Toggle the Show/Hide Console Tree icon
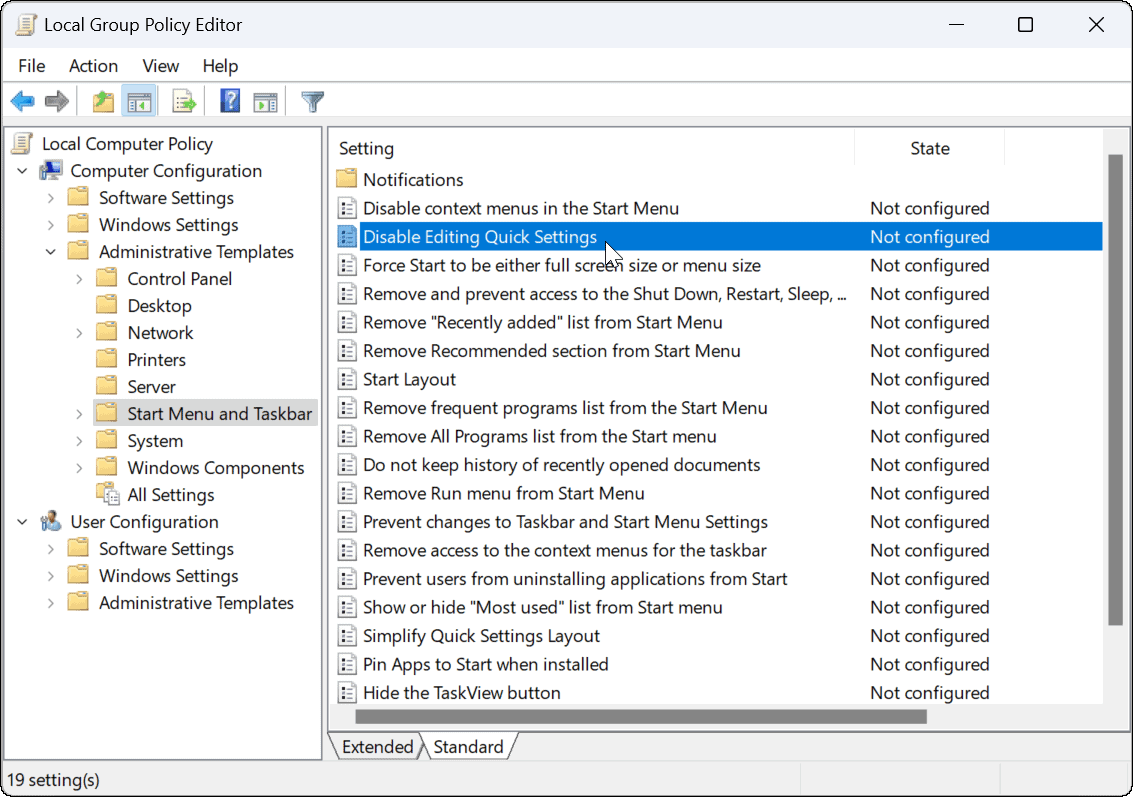Image resolution: width=1133 pixels, height=797 pixels. point(138,101)
